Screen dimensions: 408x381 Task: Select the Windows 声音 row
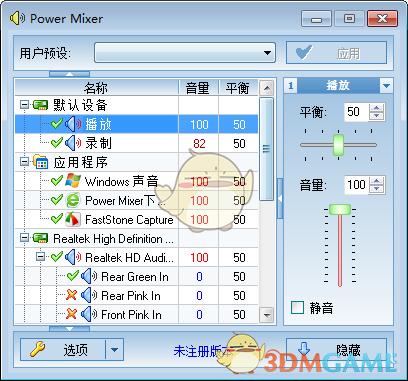(137, 181)
